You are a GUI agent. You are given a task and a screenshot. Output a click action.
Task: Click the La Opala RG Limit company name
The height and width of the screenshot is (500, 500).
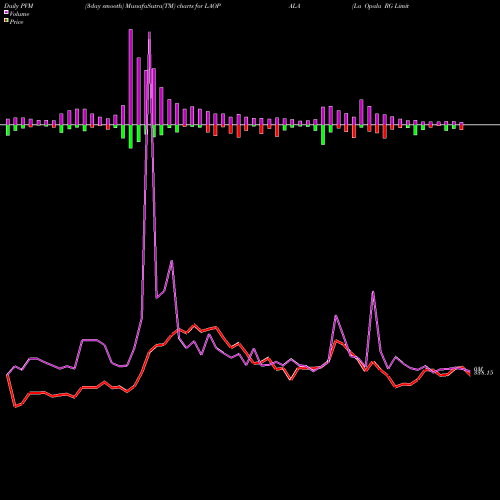(381, 6)
